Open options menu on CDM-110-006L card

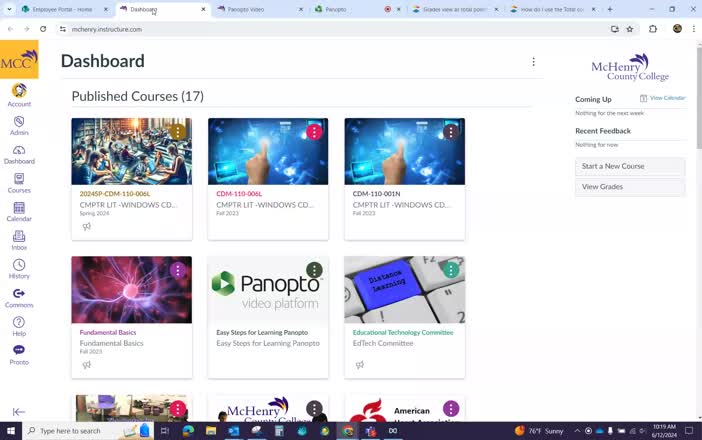(x=314, y=132)
